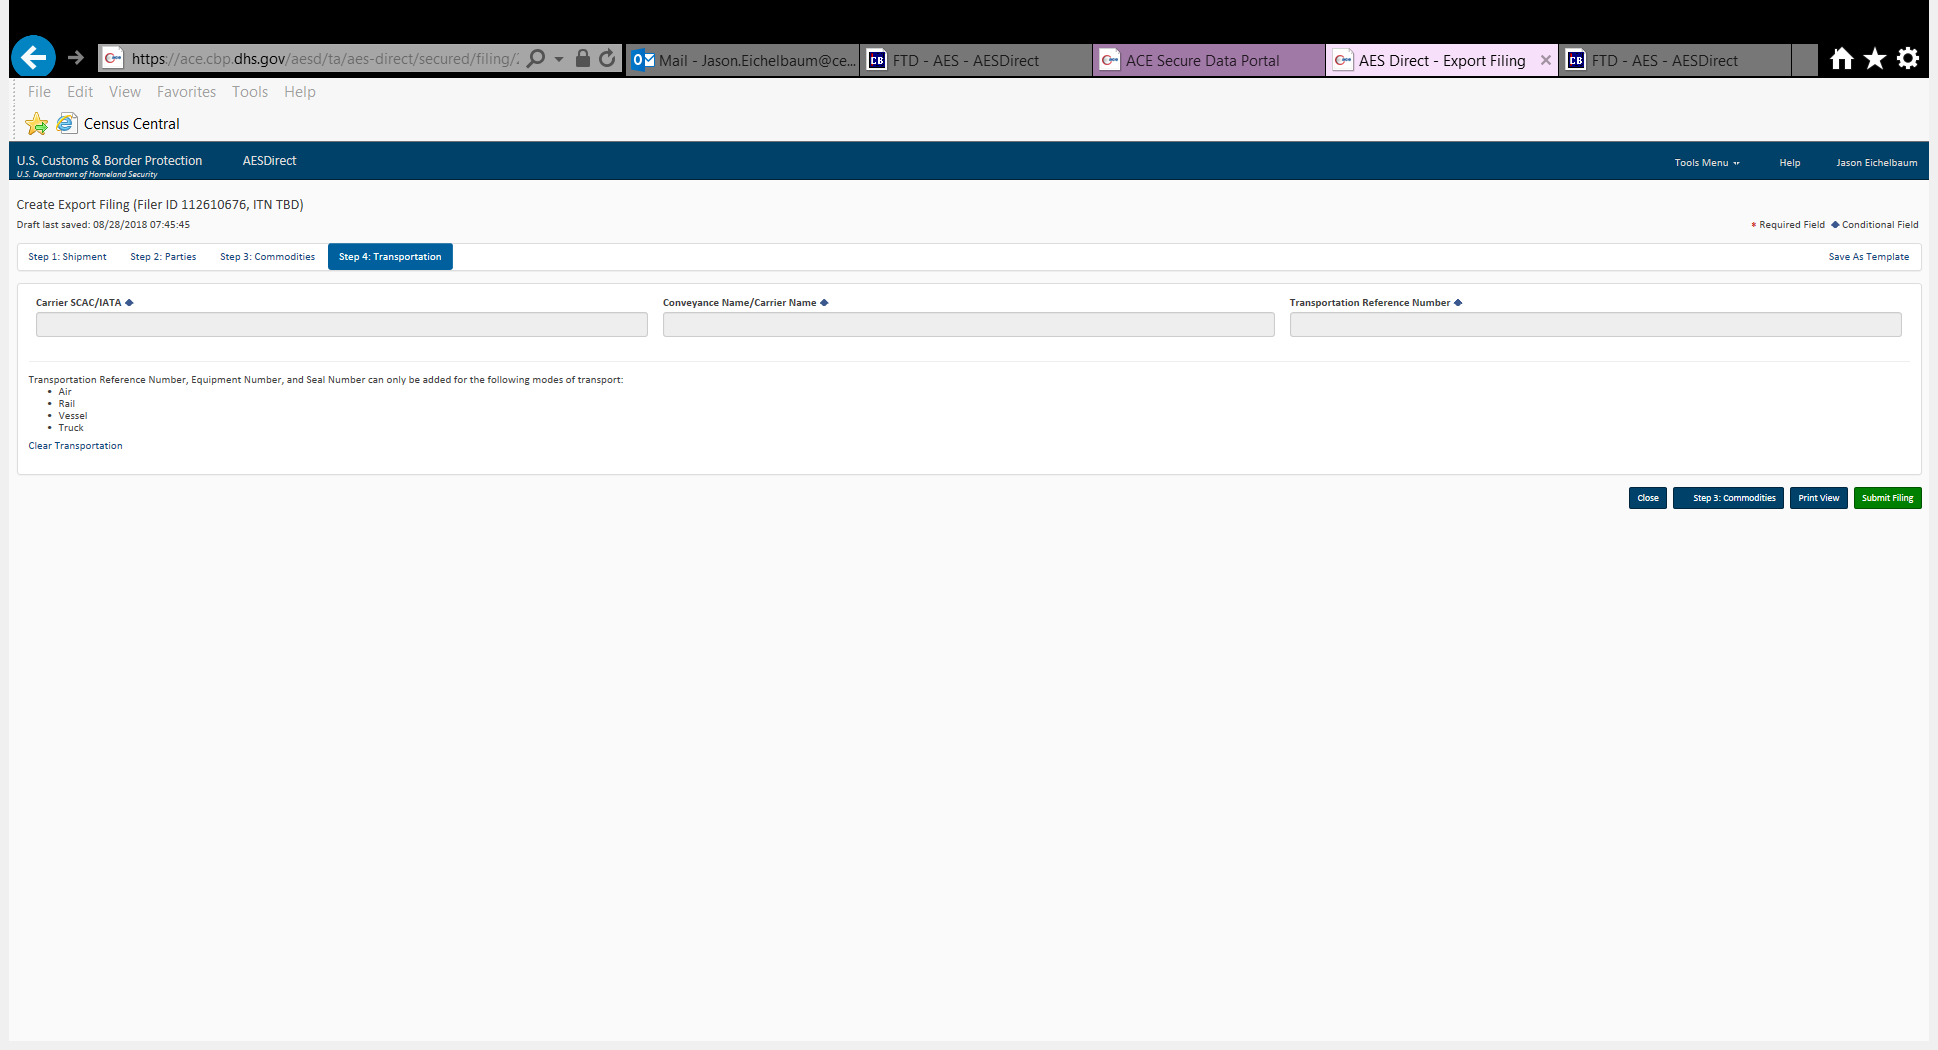Expand the Tools Menu dropdown
The image size is (1938, 1050).
click(1706, 162)
